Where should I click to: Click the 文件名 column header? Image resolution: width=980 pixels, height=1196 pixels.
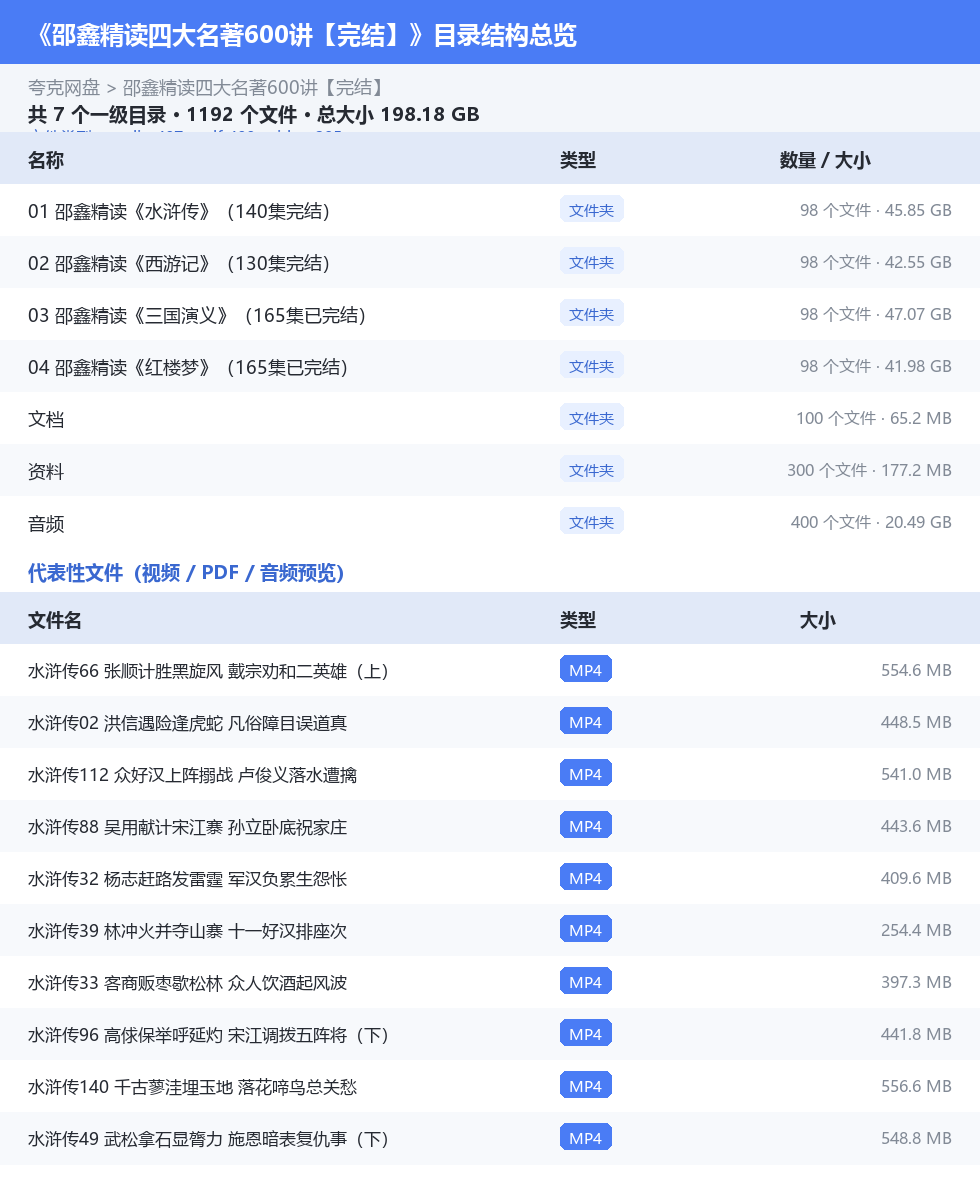pyautogui.click(x=55, y=620)
